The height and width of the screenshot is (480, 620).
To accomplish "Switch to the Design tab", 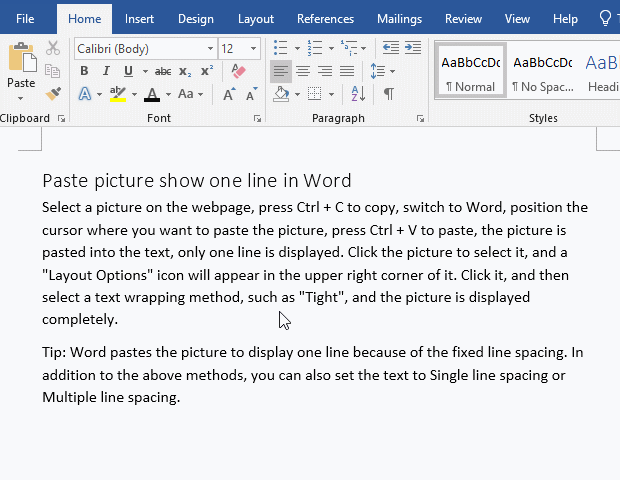I will [x=196, y=19].
